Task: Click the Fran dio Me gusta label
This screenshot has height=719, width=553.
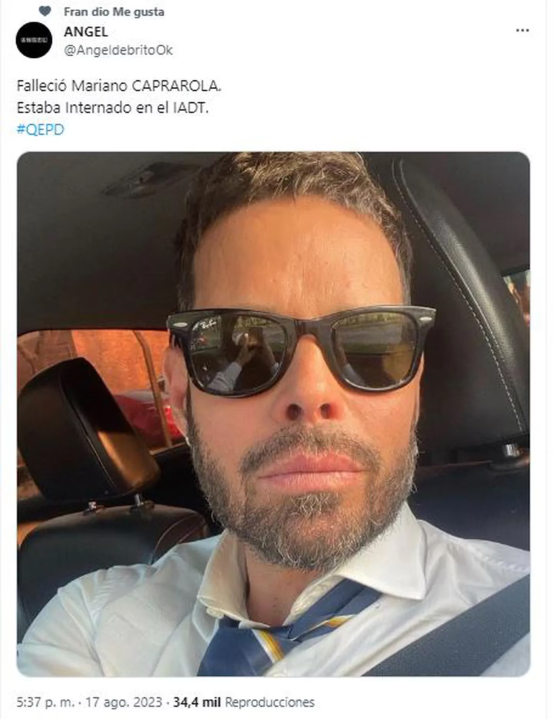Action: 114,12
